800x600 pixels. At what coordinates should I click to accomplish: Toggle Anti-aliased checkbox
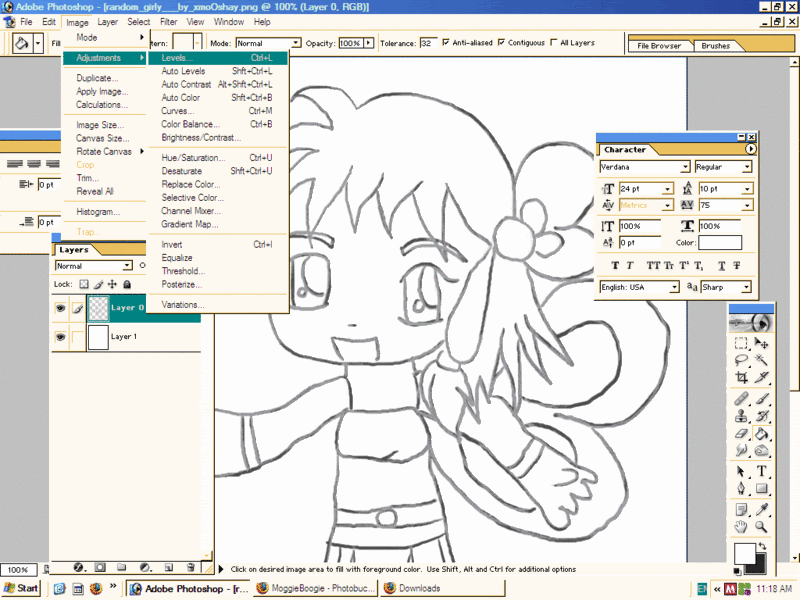coord(446,42)
